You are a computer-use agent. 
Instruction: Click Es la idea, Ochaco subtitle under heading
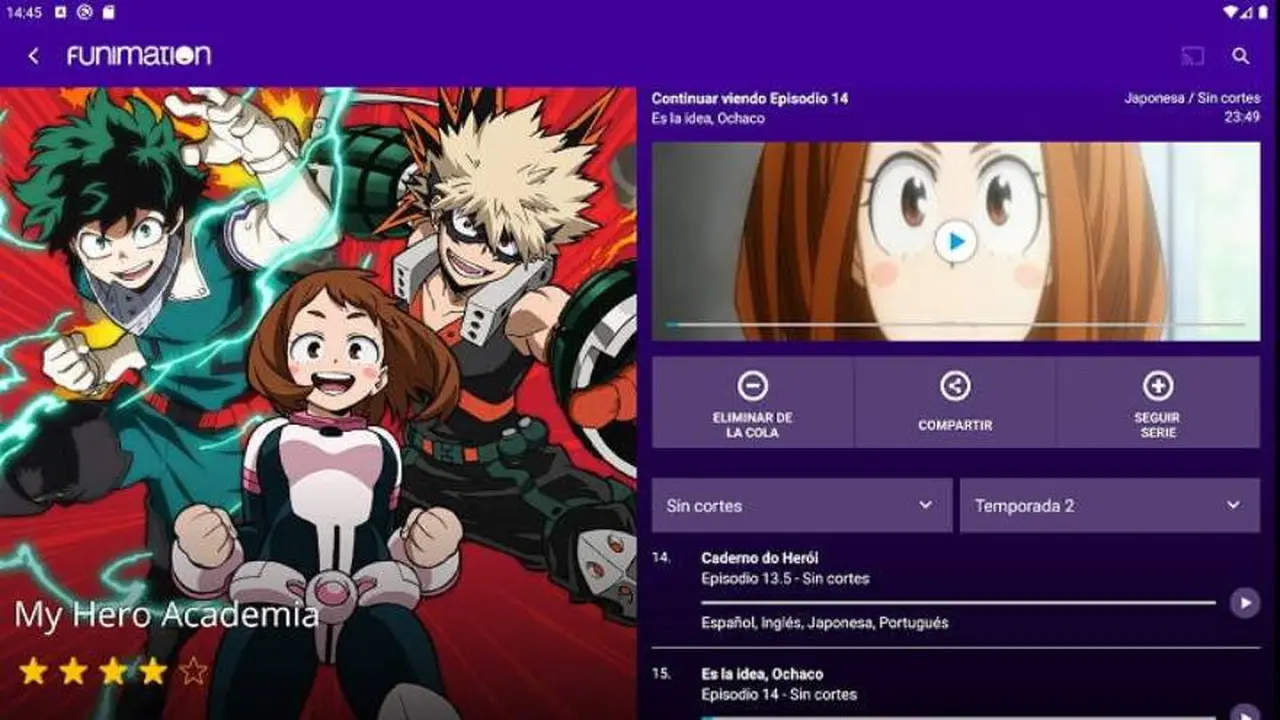tap(708, 118)
